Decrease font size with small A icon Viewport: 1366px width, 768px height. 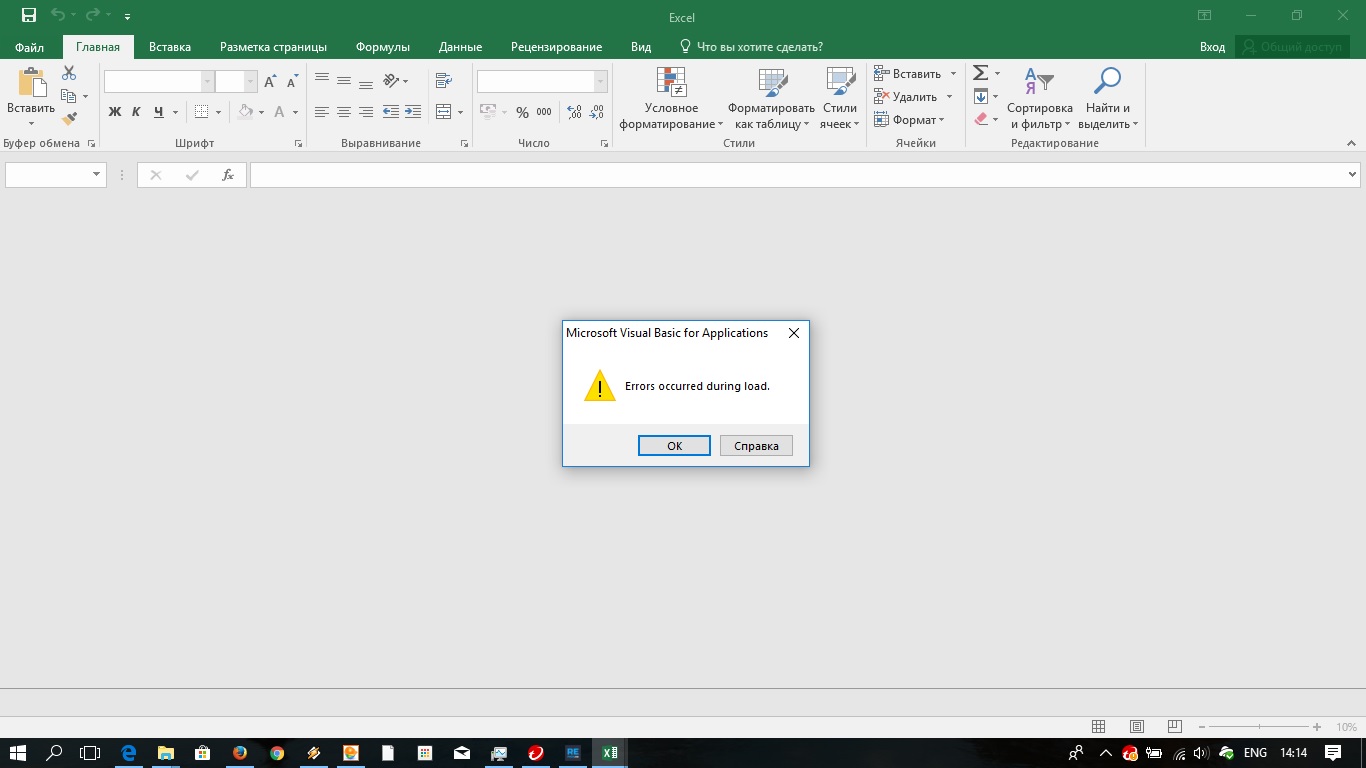[x=293, y=82]
